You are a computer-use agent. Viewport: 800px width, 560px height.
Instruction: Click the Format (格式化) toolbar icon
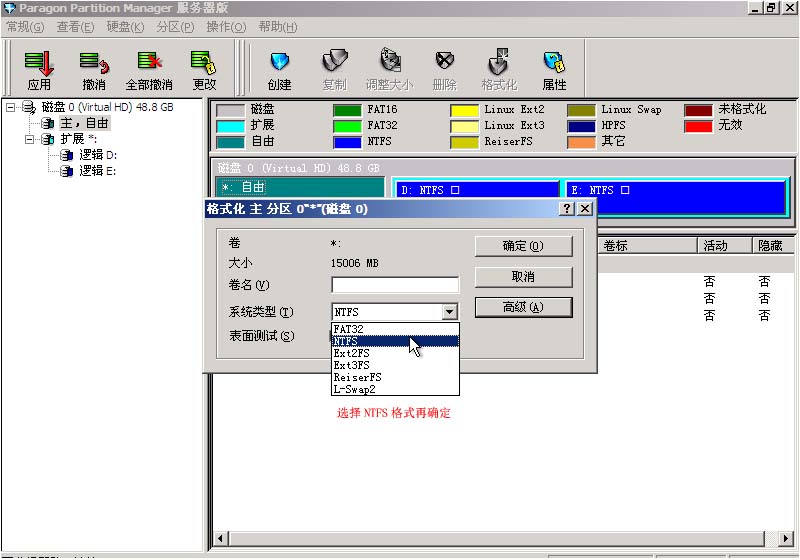[499, 70]
